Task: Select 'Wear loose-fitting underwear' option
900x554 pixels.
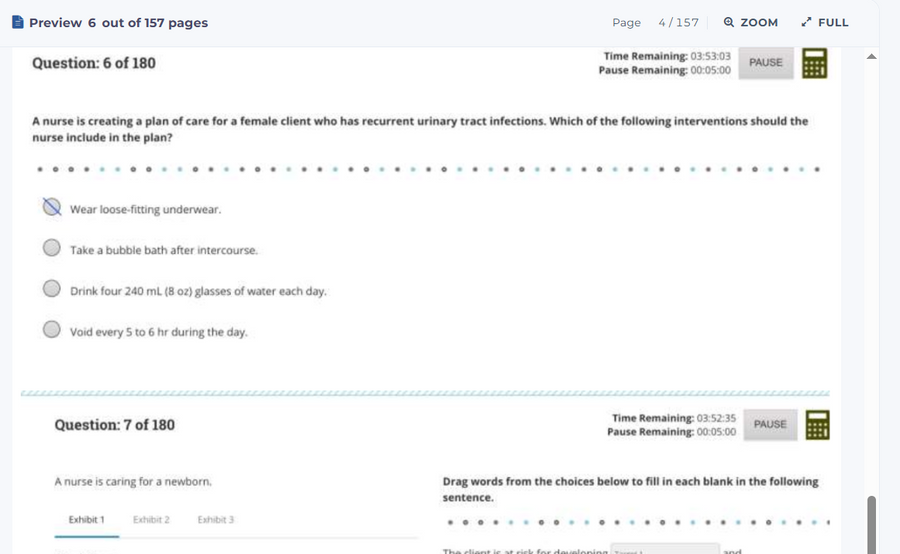Action: point(52,207)
